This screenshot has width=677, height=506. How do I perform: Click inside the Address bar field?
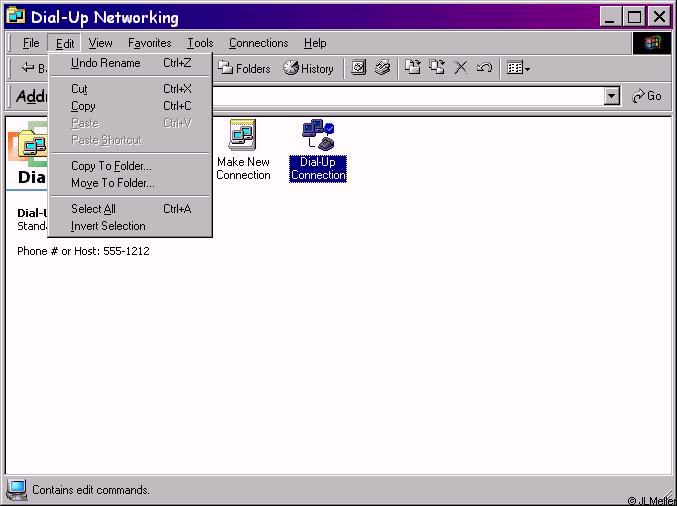[408, 96]
